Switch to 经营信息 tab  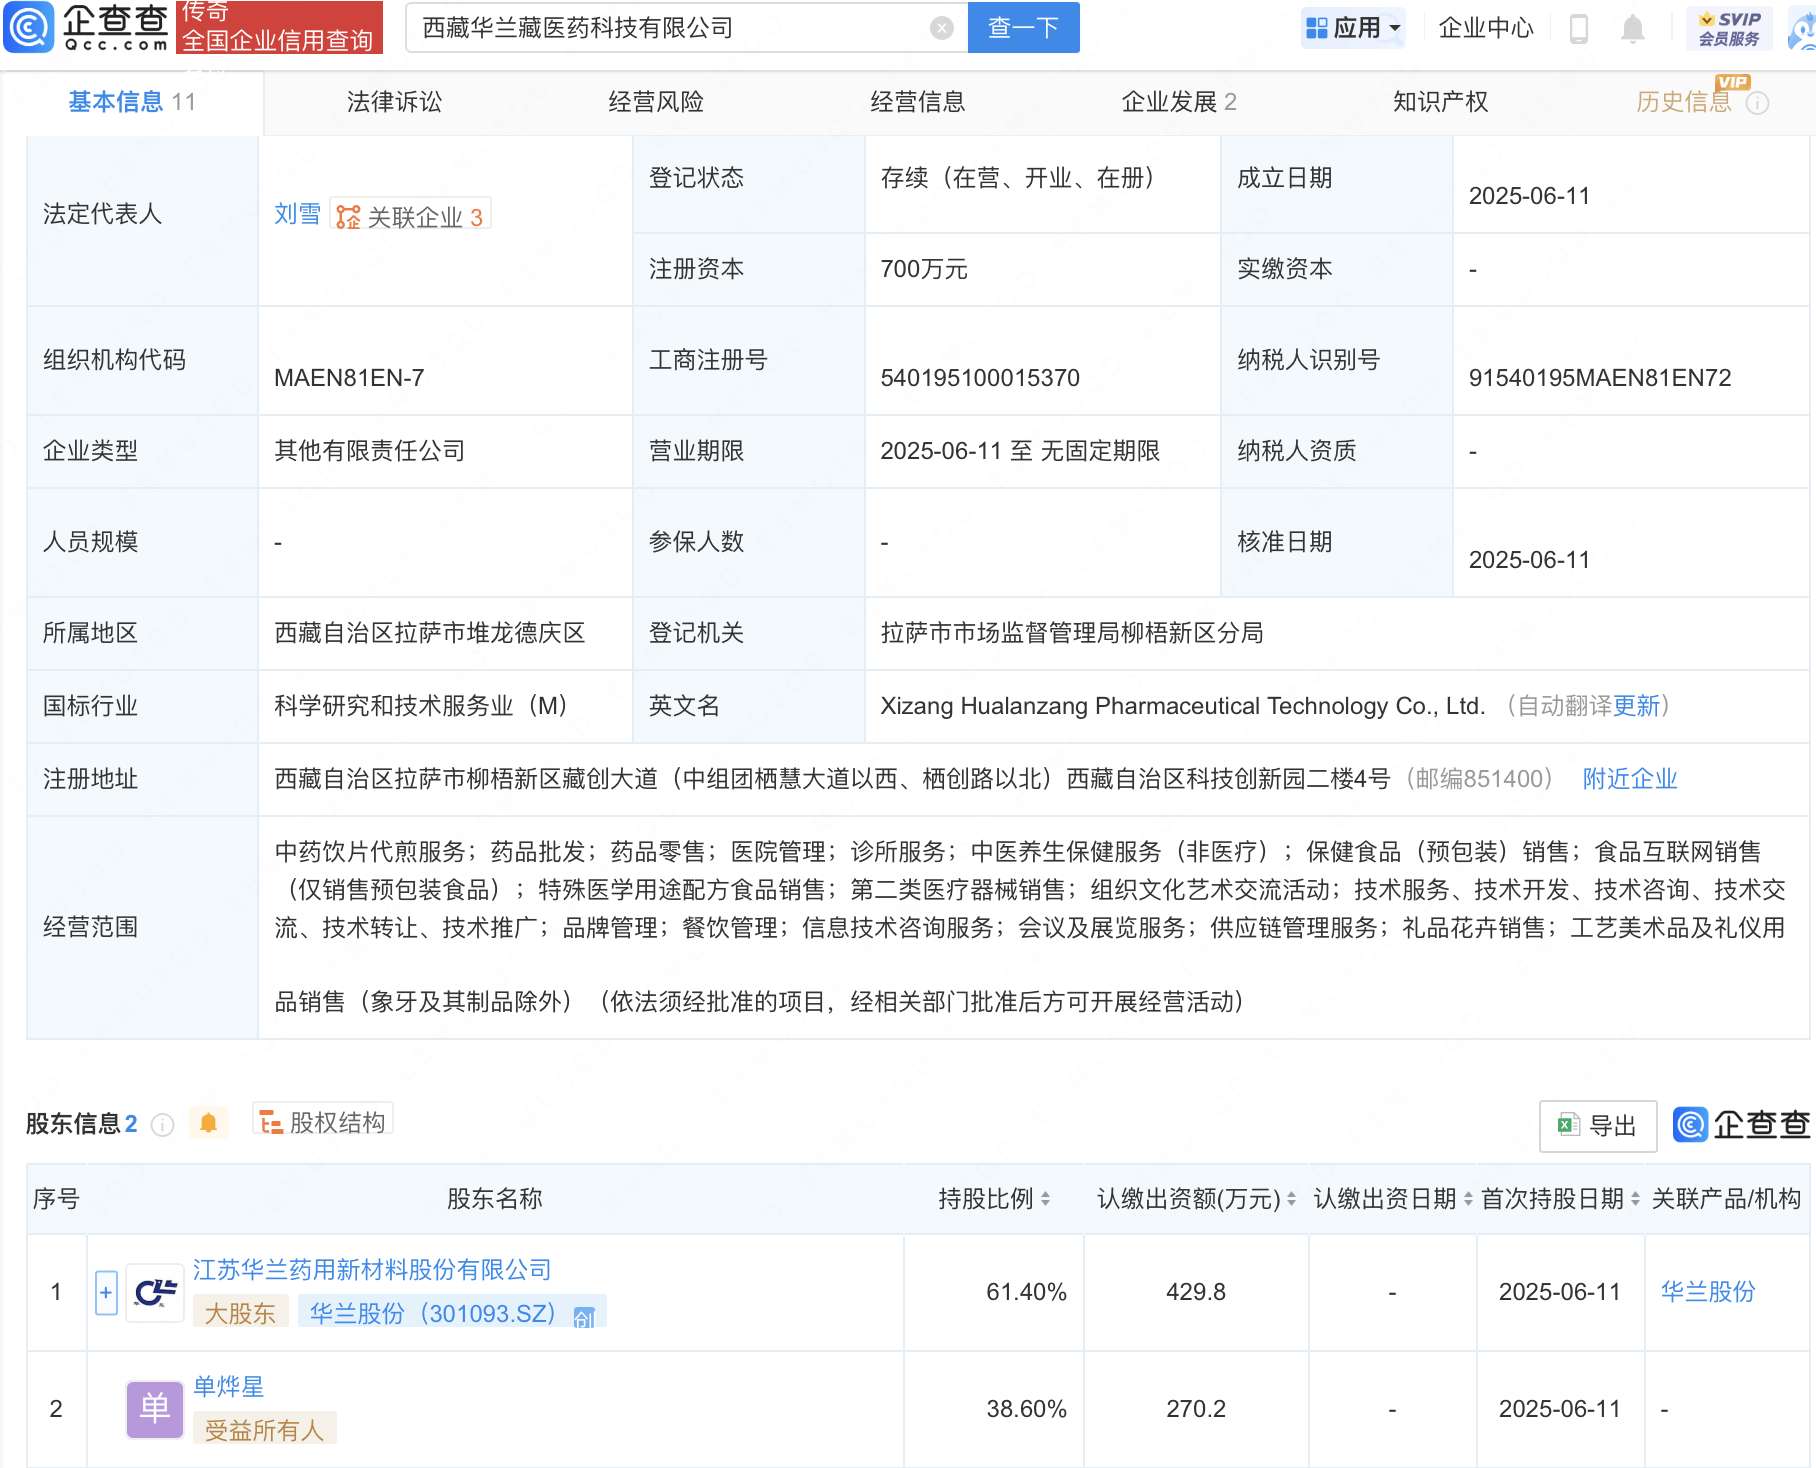[918, 102]
